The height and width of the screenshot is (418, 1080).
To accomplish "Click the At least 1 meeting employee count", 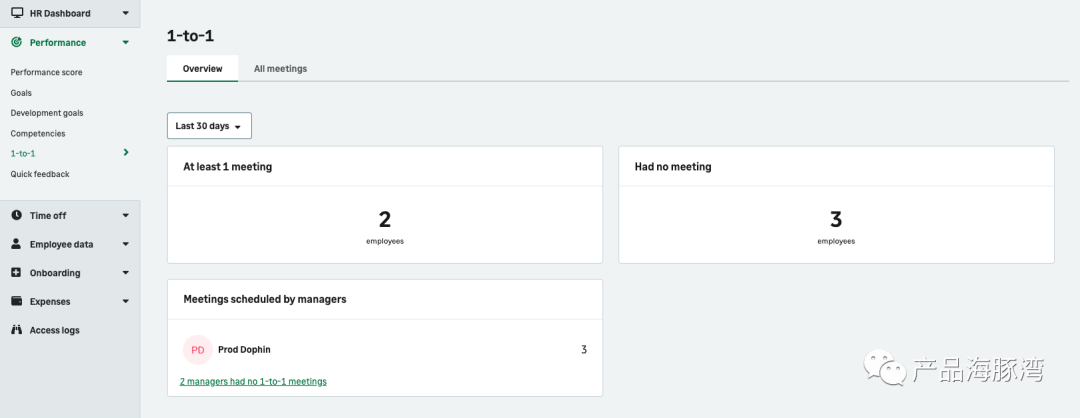I will tap(384, 220).
